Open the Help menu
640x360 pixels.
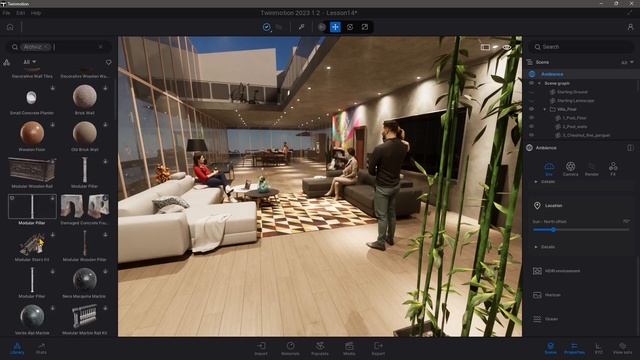coord(36,13)
